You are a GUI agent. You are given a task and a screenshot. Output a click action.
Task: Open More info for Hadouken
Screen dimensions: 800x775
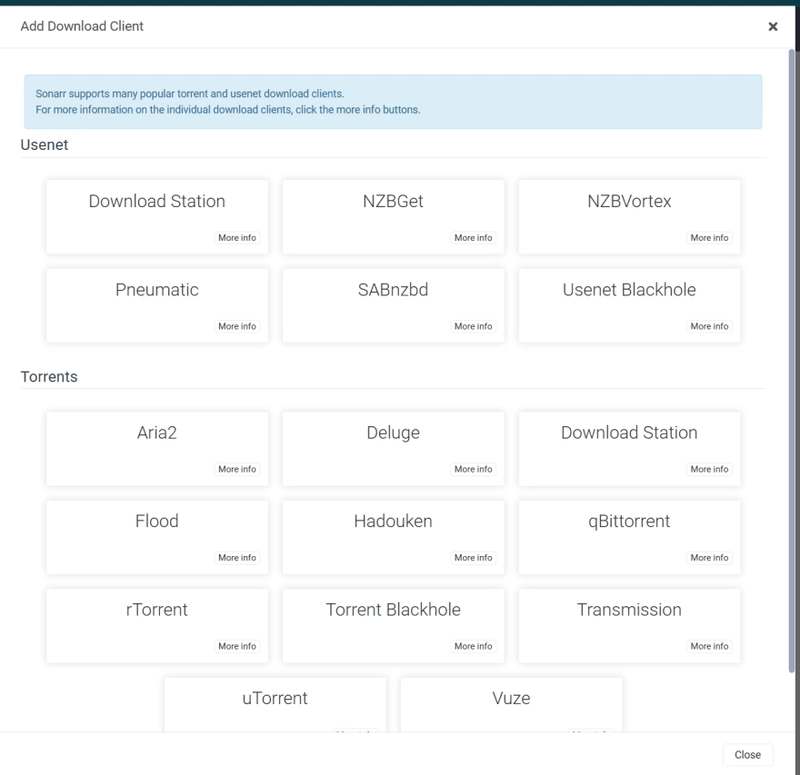473,558
